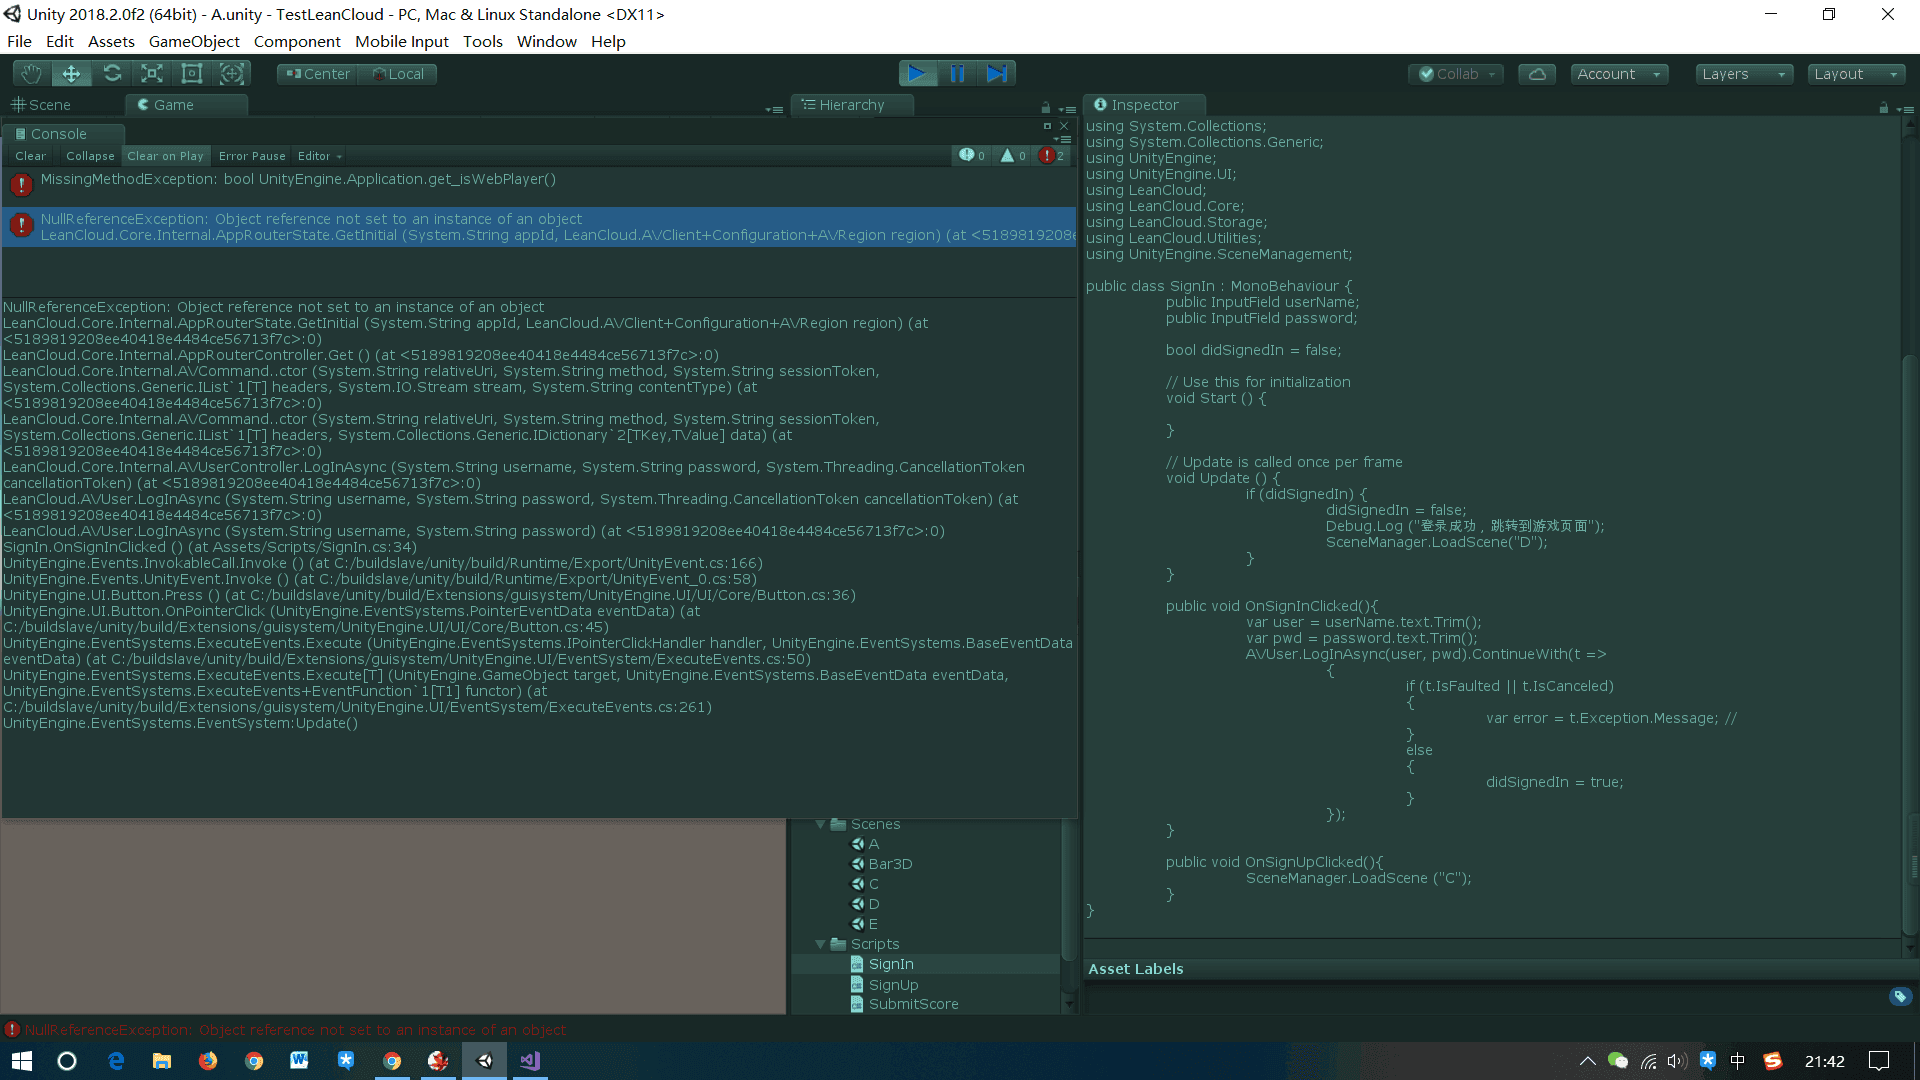Open the GameObject menu
The image size is (1920, 1080).
pyautogui.click(x=194, y=41)
